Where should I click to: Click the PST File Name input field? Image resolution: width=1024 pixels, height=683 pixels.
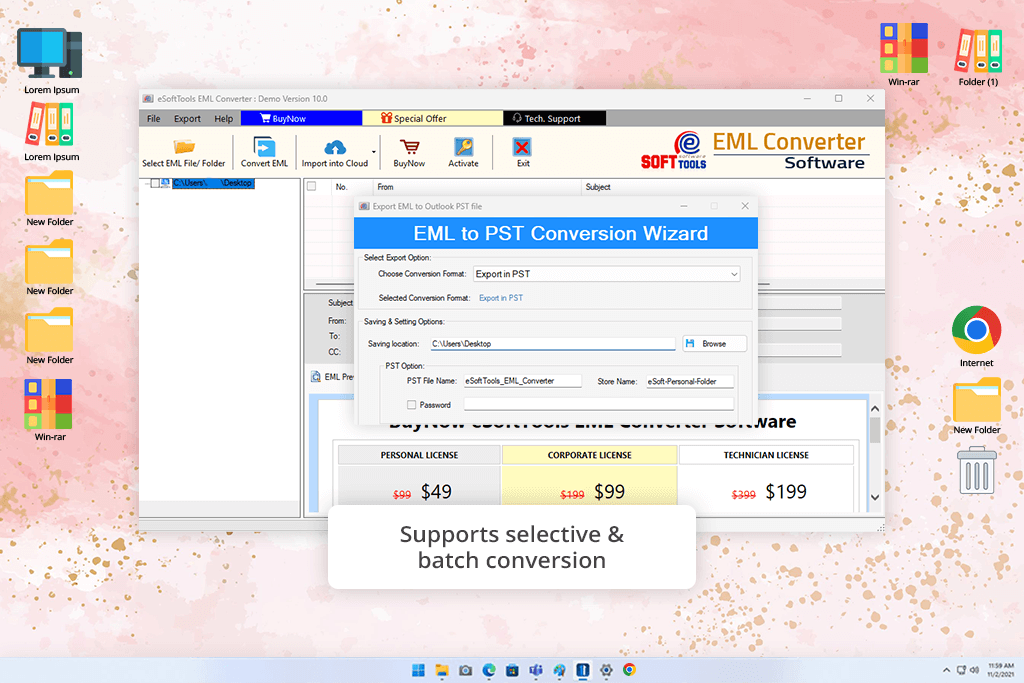[x=522, y=381]
